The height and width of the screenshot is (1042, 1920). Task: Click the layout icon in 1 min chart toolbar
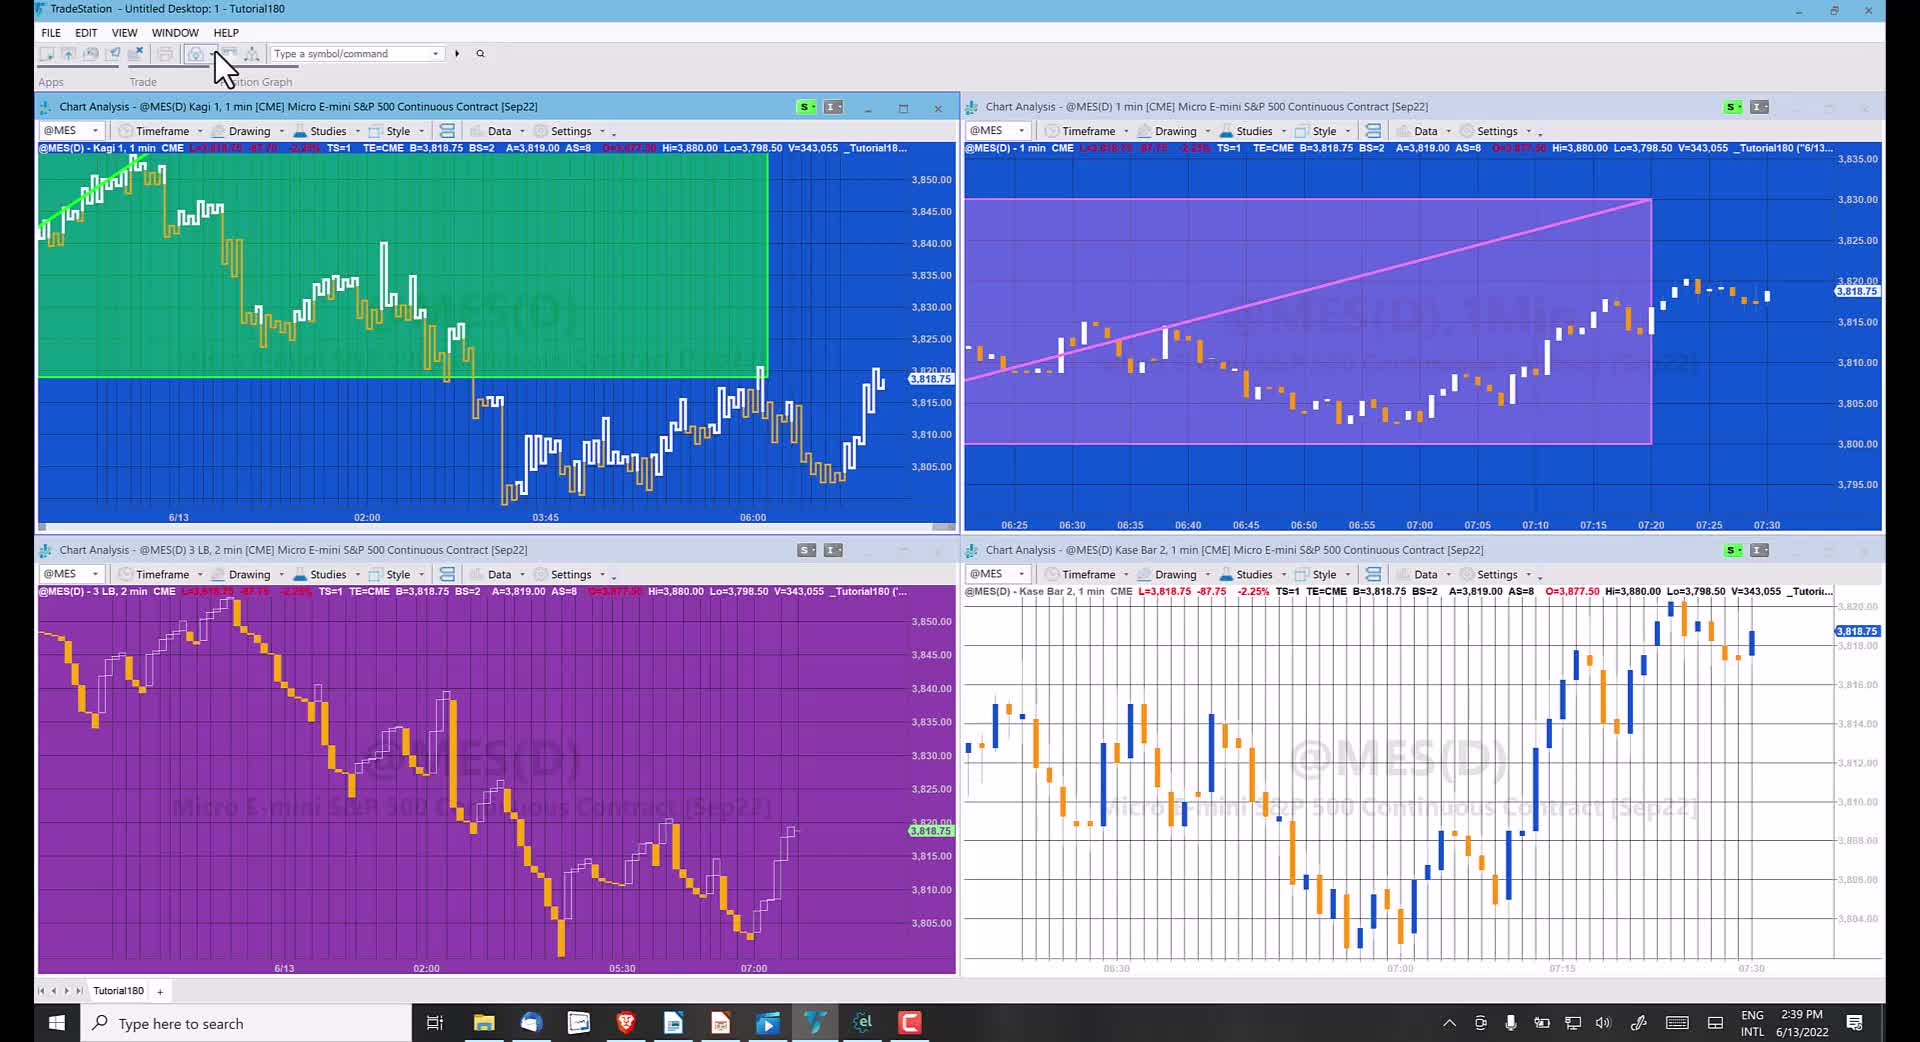pos(1373,131)
